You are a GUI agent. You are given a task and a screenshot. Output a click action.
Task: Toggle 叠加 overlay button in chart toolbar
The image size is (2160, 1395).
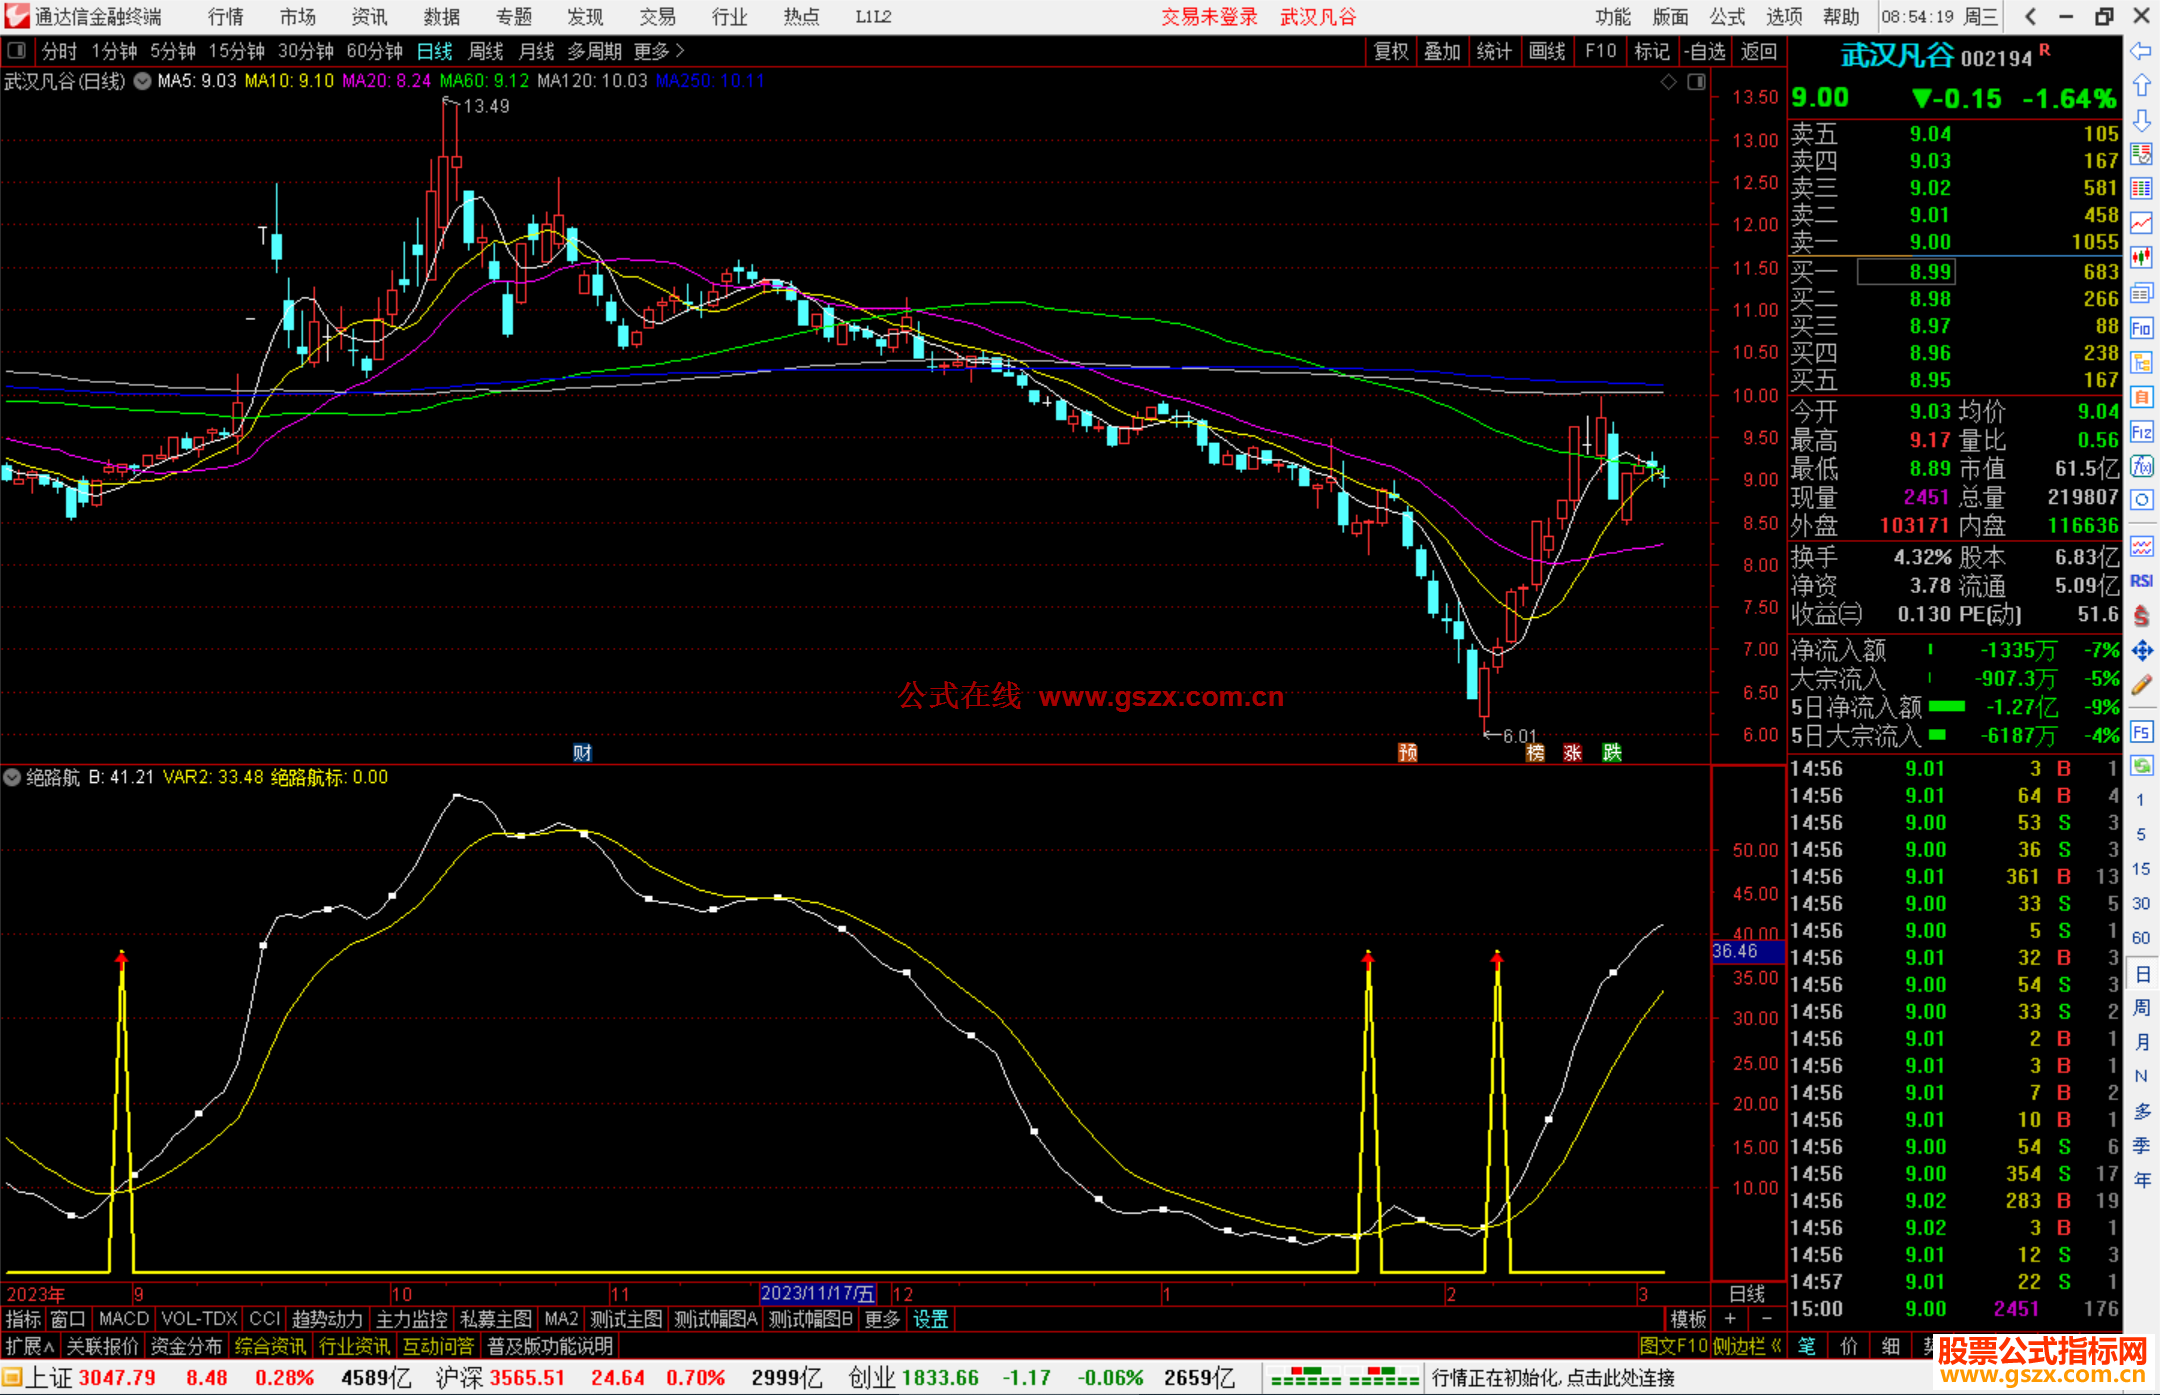pos(1442,51)
